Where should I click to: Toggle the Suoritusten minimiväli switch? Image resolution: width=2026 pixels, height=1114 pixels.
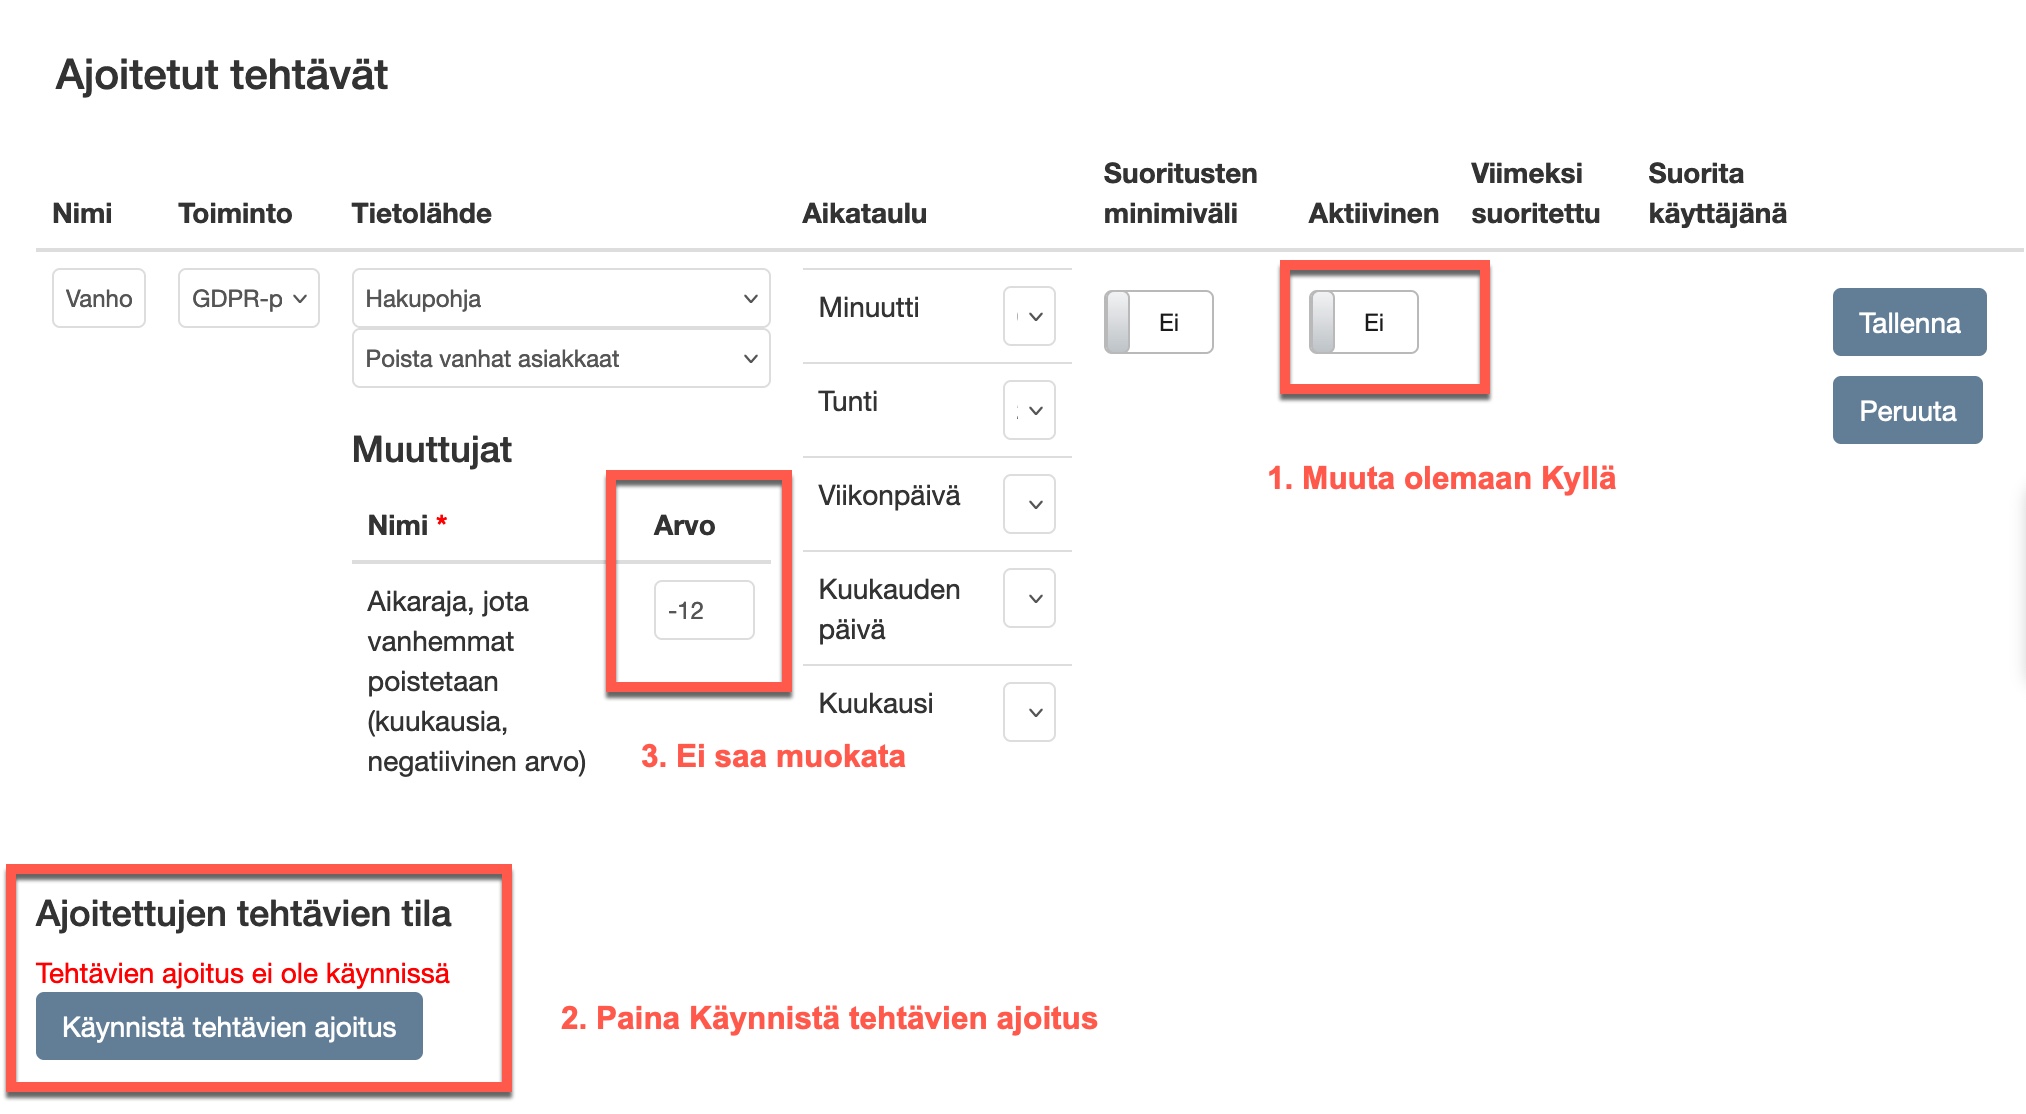pyautogui.click(x=1158, y=322)
